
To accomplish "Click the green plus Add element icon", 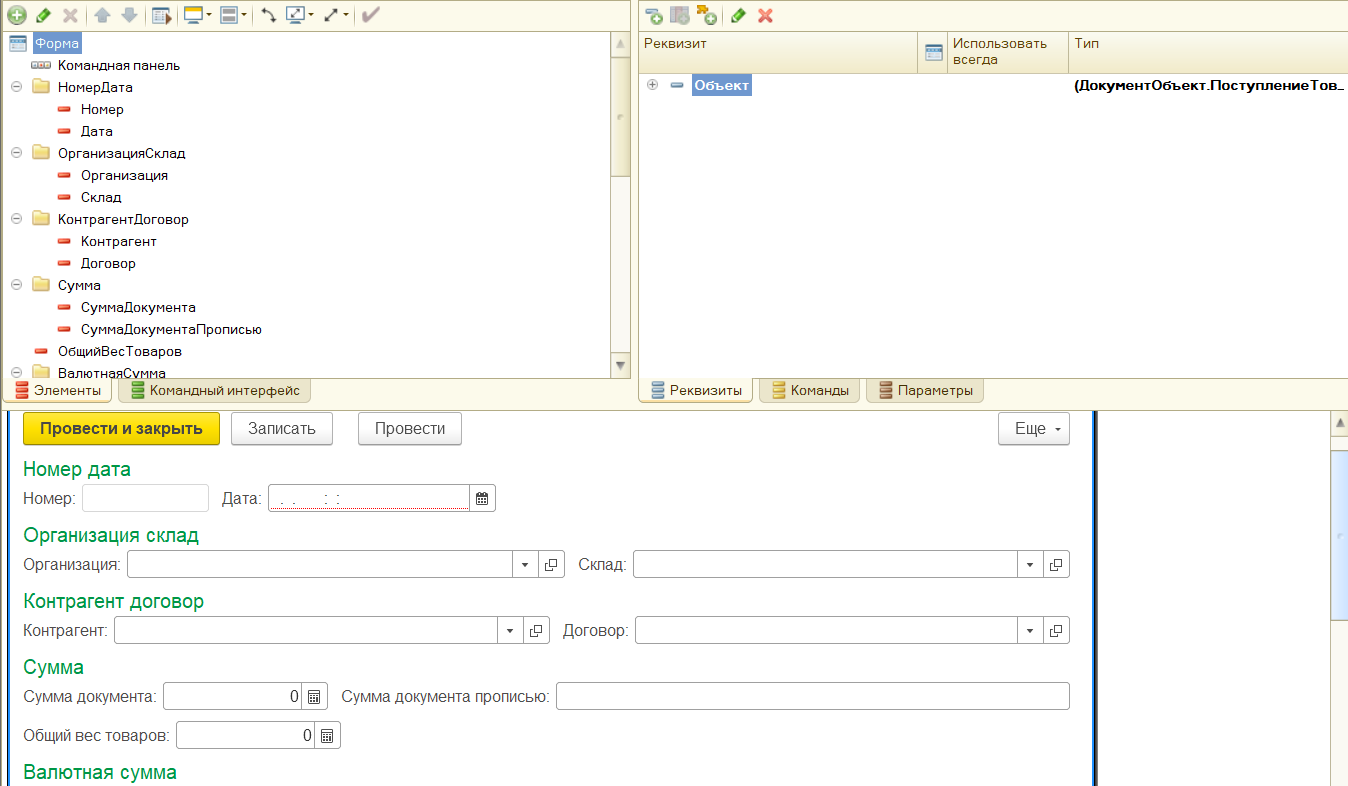I will [17, 15].
